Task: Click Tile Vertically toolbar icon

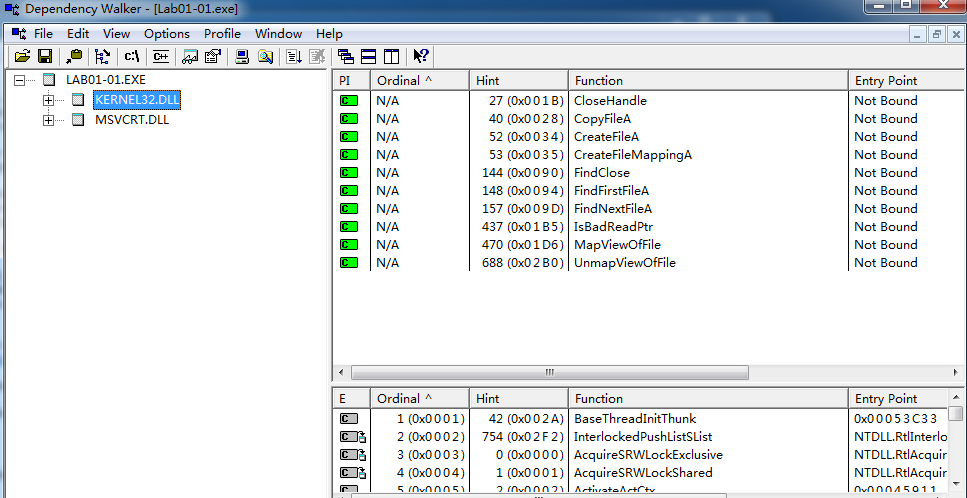Action: (392, 57)
